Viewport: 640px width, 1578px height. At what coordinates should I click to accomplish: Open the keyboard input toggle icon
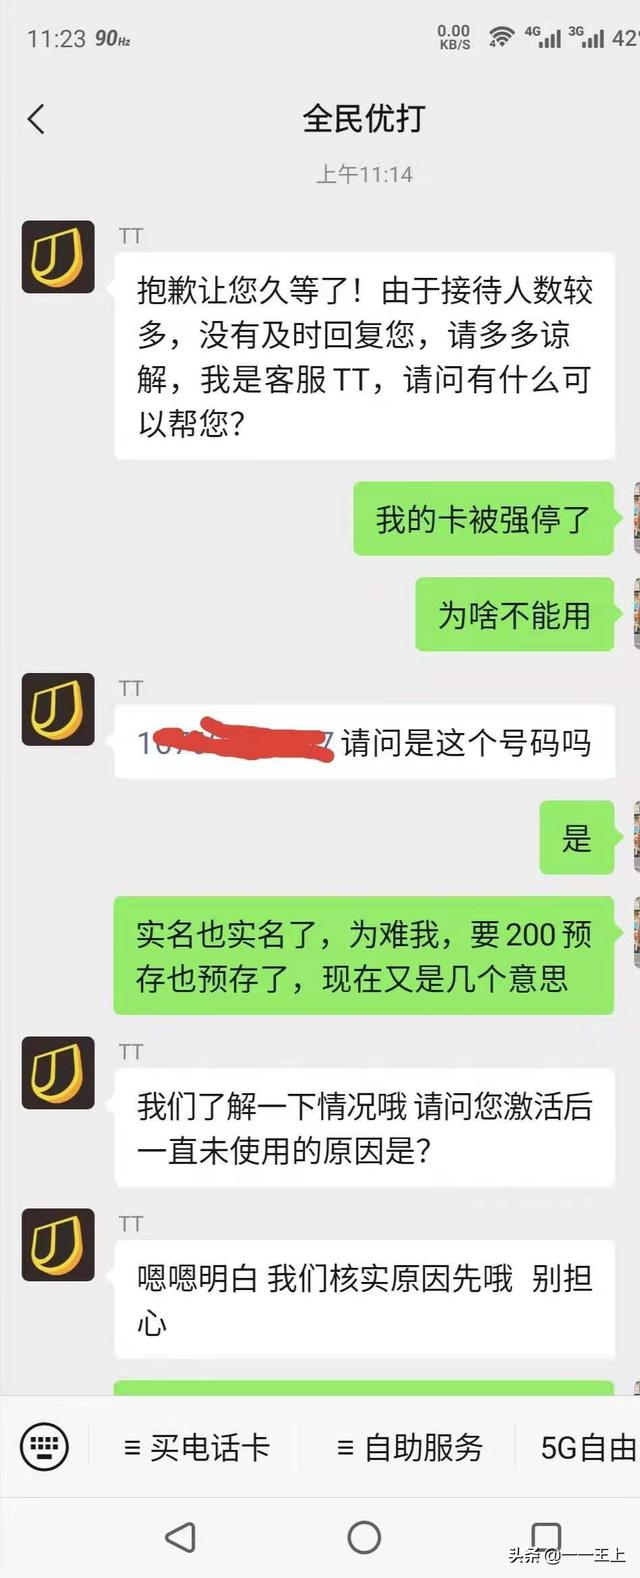[x=45, y=1447]
